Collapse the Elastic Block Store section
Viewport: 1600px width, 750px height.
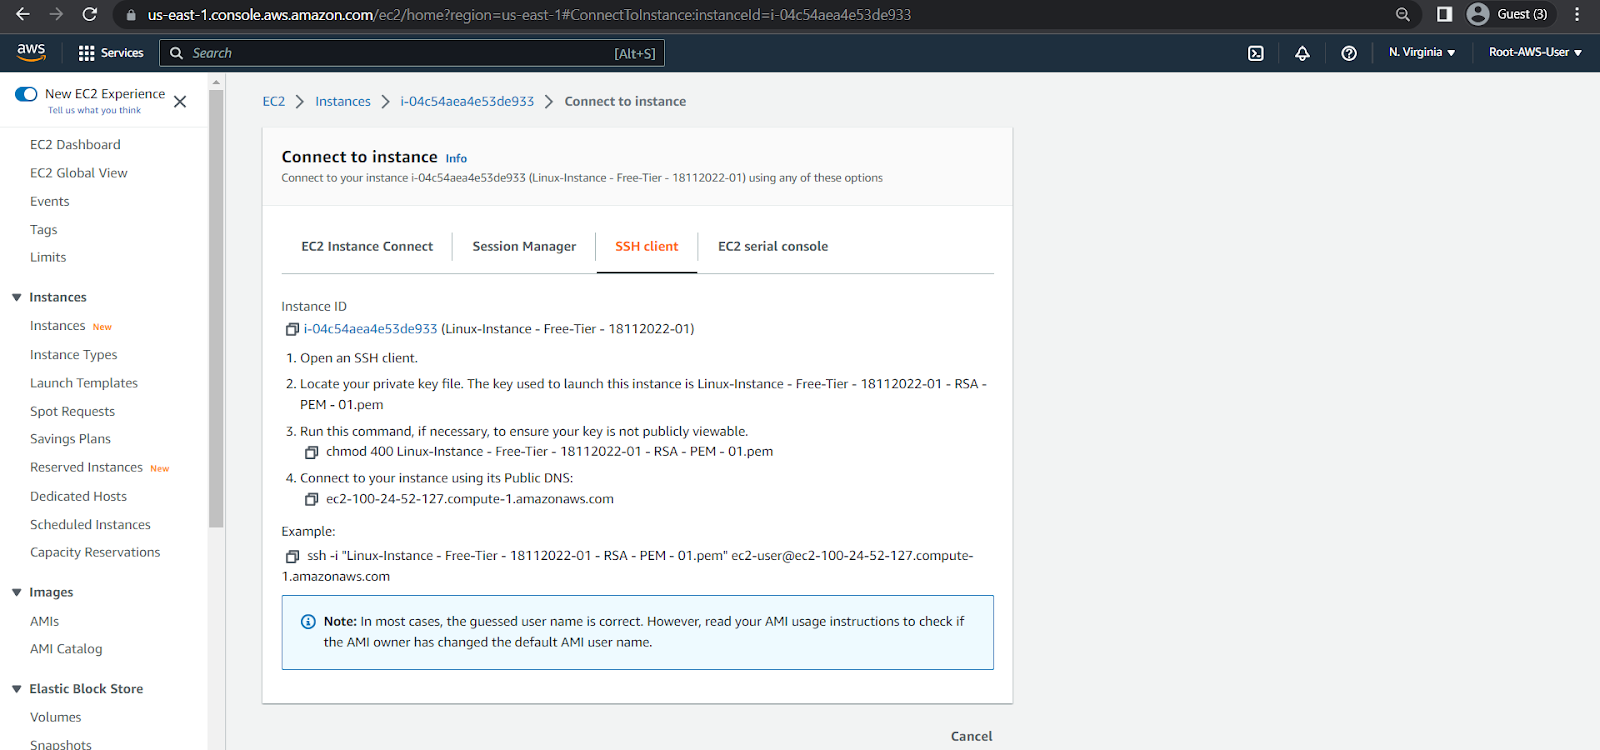click(x=17, y=689)
